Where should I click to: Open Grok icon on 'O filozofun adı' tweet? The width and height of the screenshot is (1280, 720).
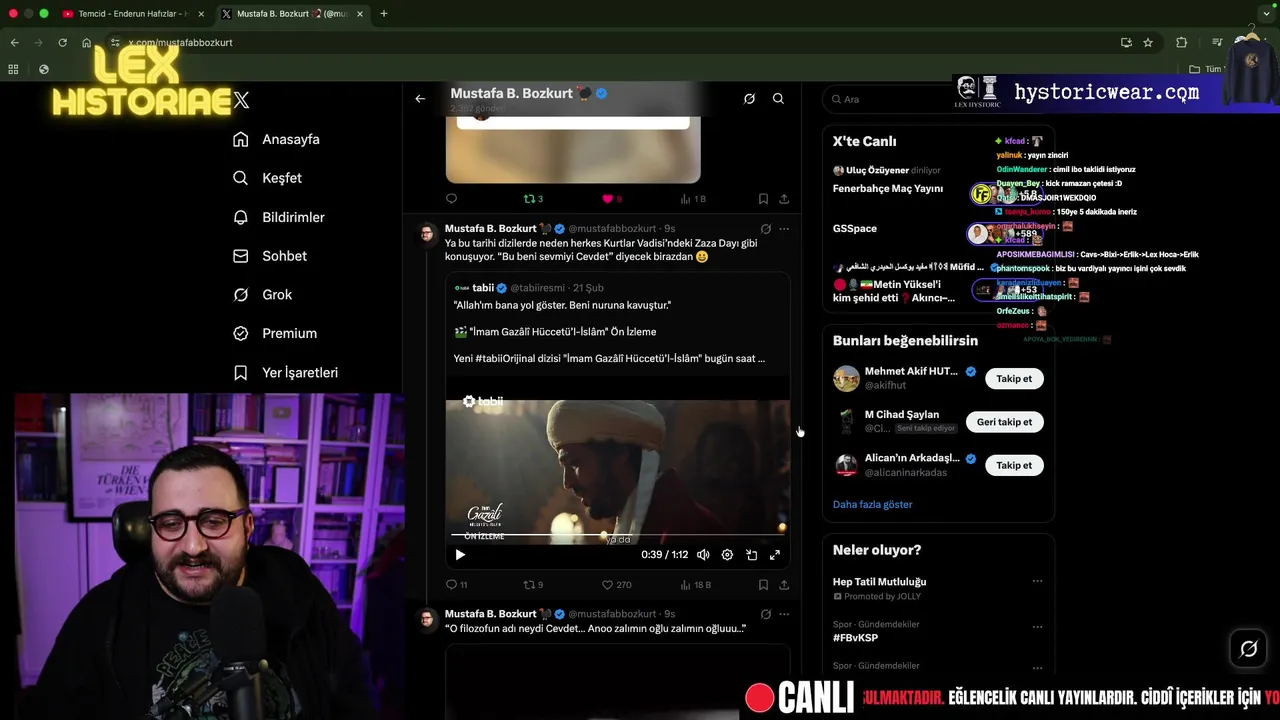[765, 614]
